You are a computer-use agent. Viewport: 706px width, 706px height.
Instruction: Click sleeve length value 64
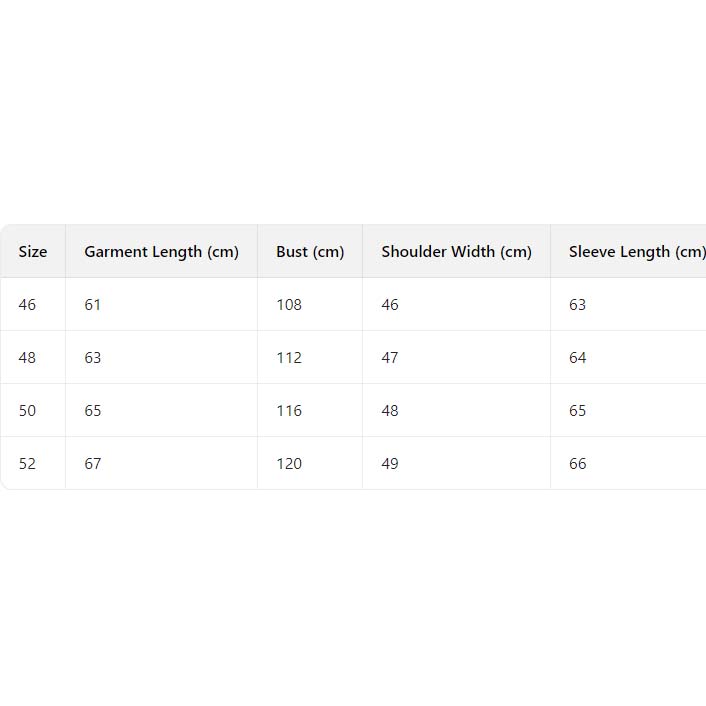tap(578, 358)
